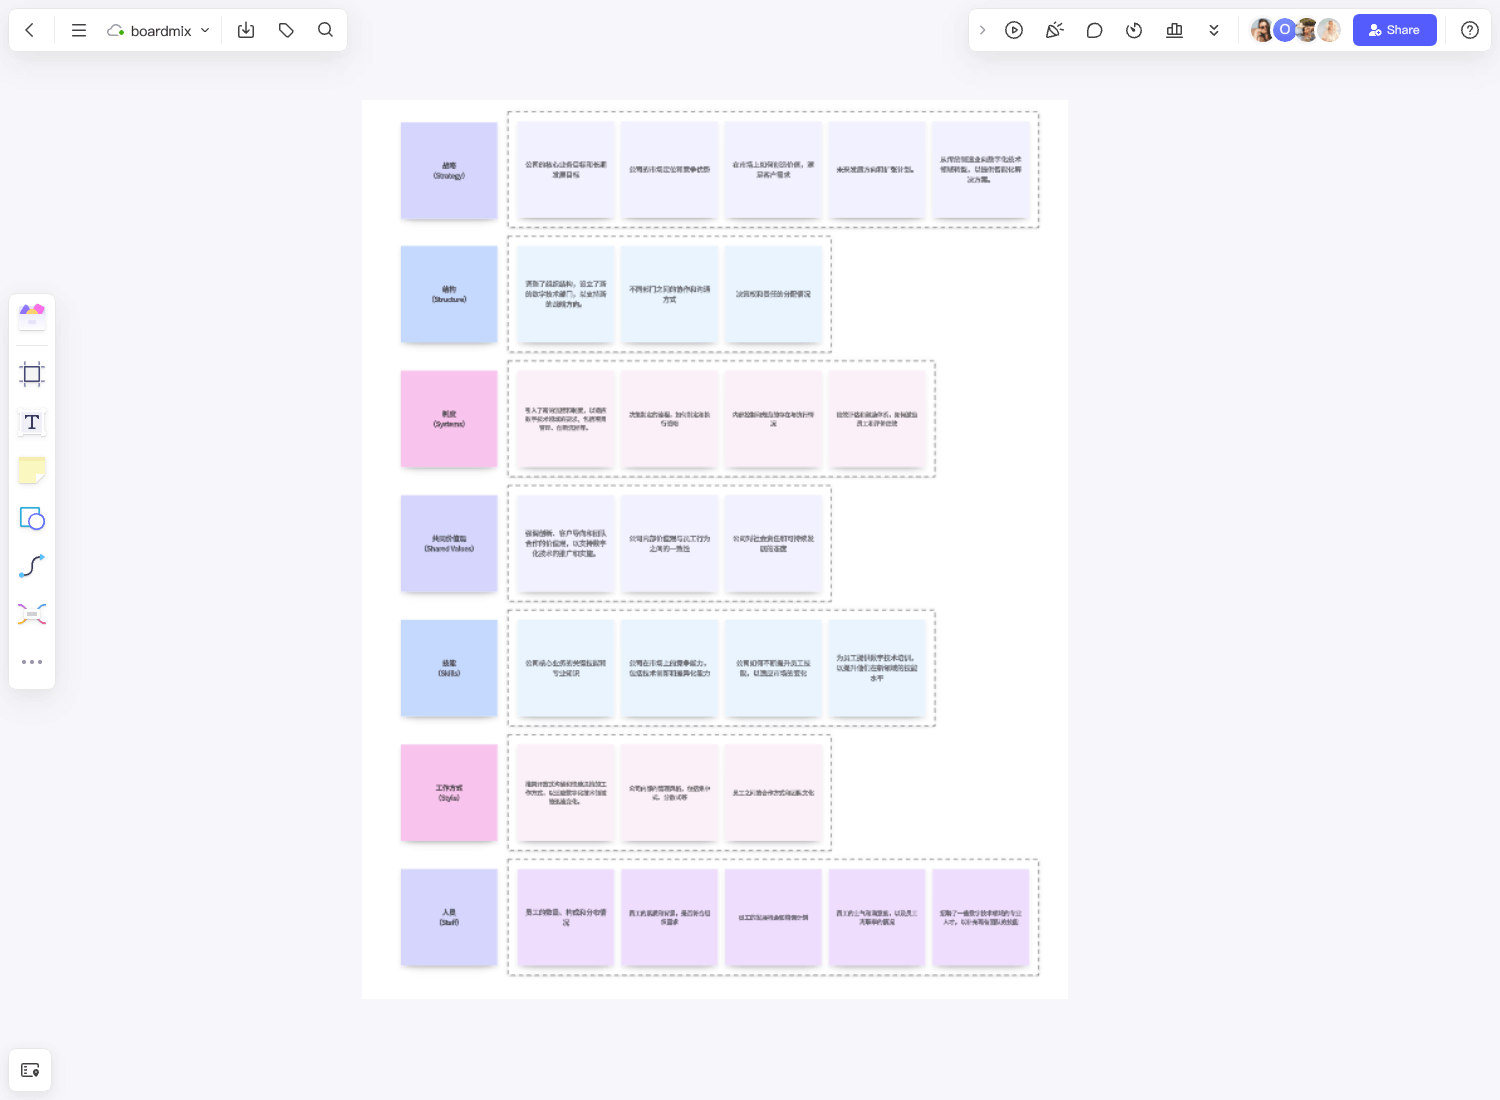The height and width of the screenshot is (1100, 1500).
Task: Select the curved Connector line tool
Action: pyautogui.click(x=32, y=566)
